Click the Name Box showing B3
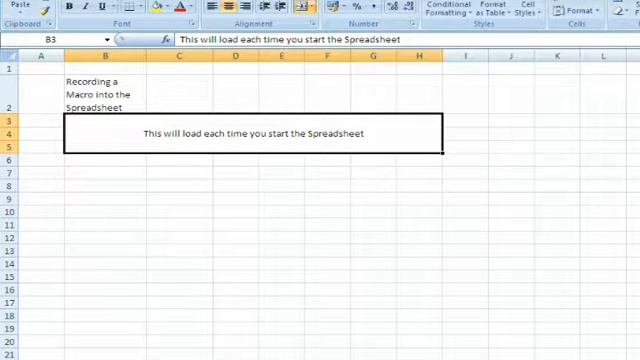The width and height of the screenshot is (640, 360). pos(51,40)
